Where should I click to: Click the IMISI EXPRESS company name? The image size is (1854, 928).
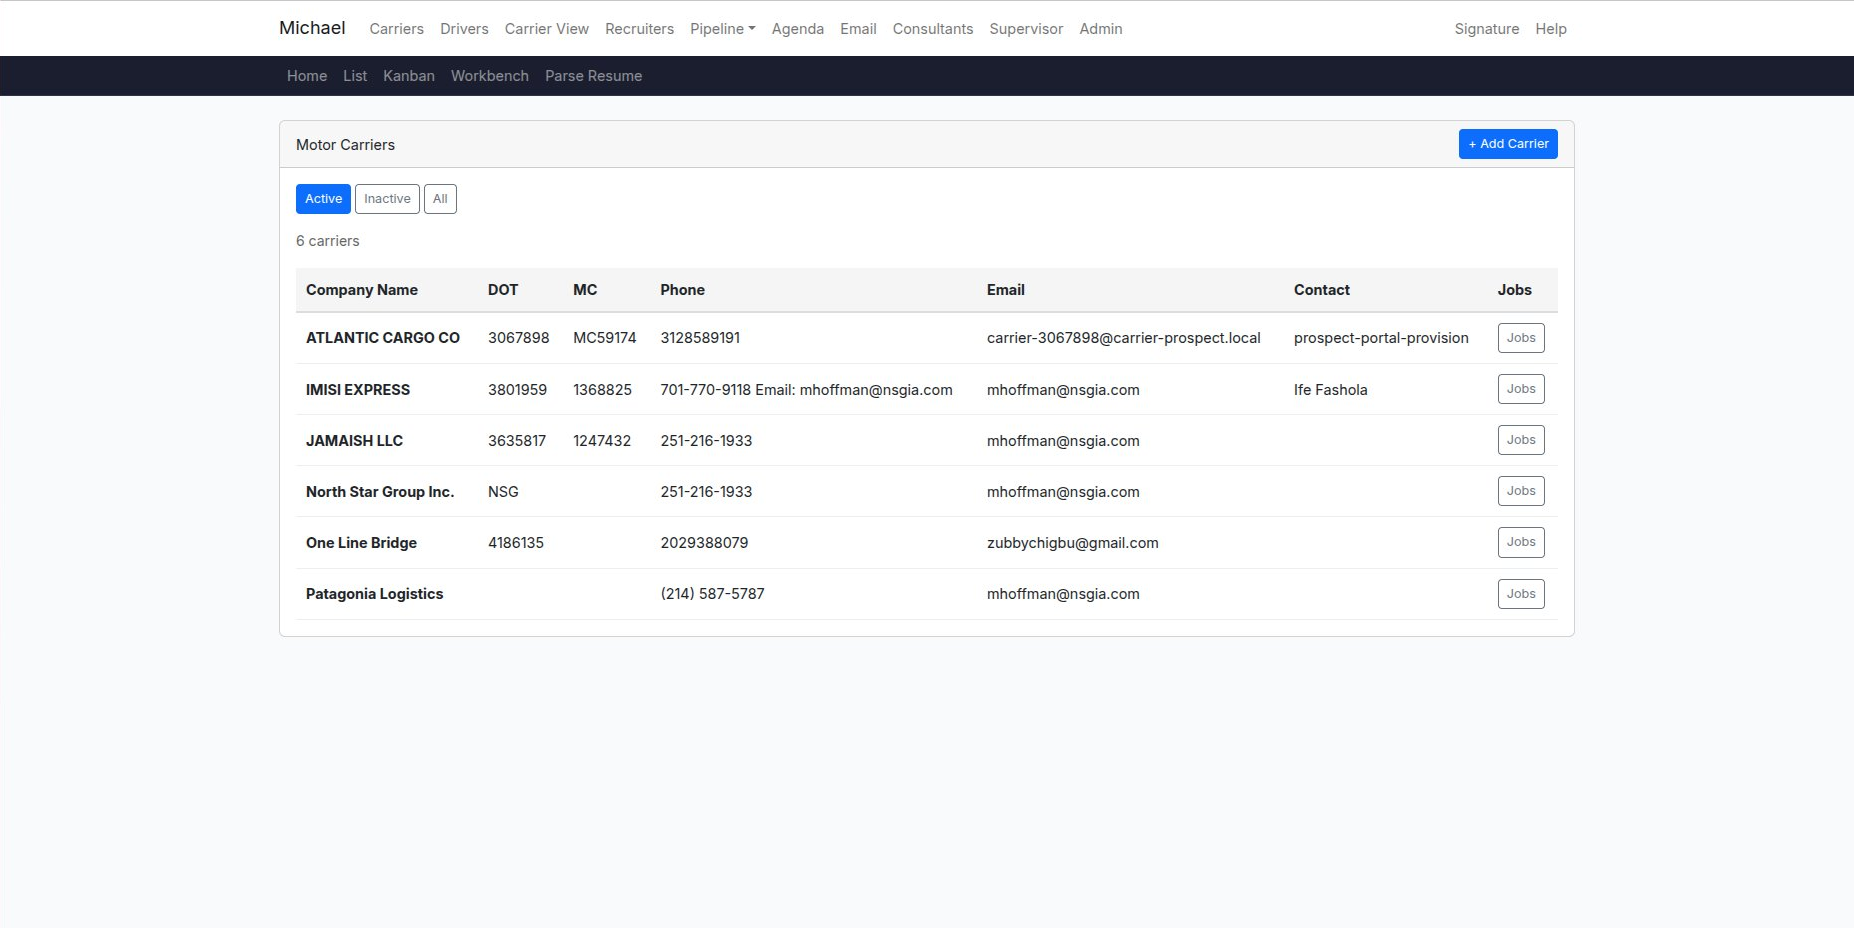[x=358, y=390]
